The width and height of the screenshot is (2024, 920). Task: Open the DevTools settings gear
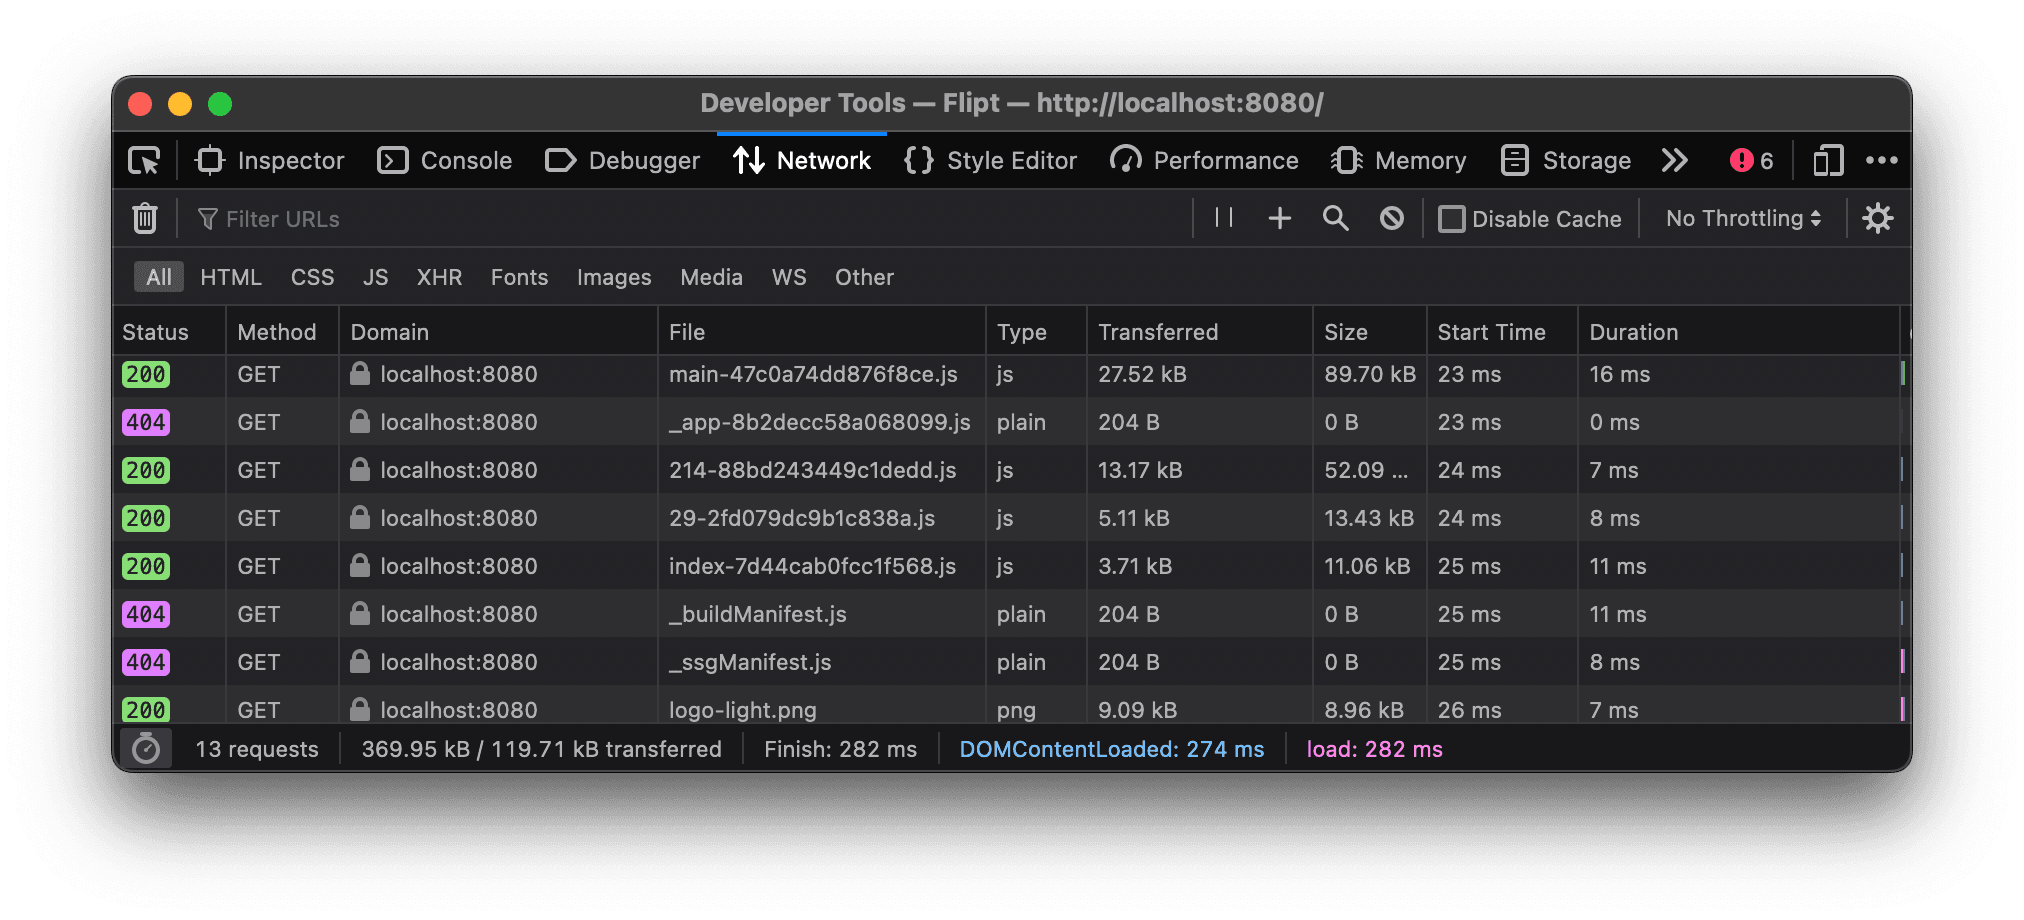coord(1878,218)
